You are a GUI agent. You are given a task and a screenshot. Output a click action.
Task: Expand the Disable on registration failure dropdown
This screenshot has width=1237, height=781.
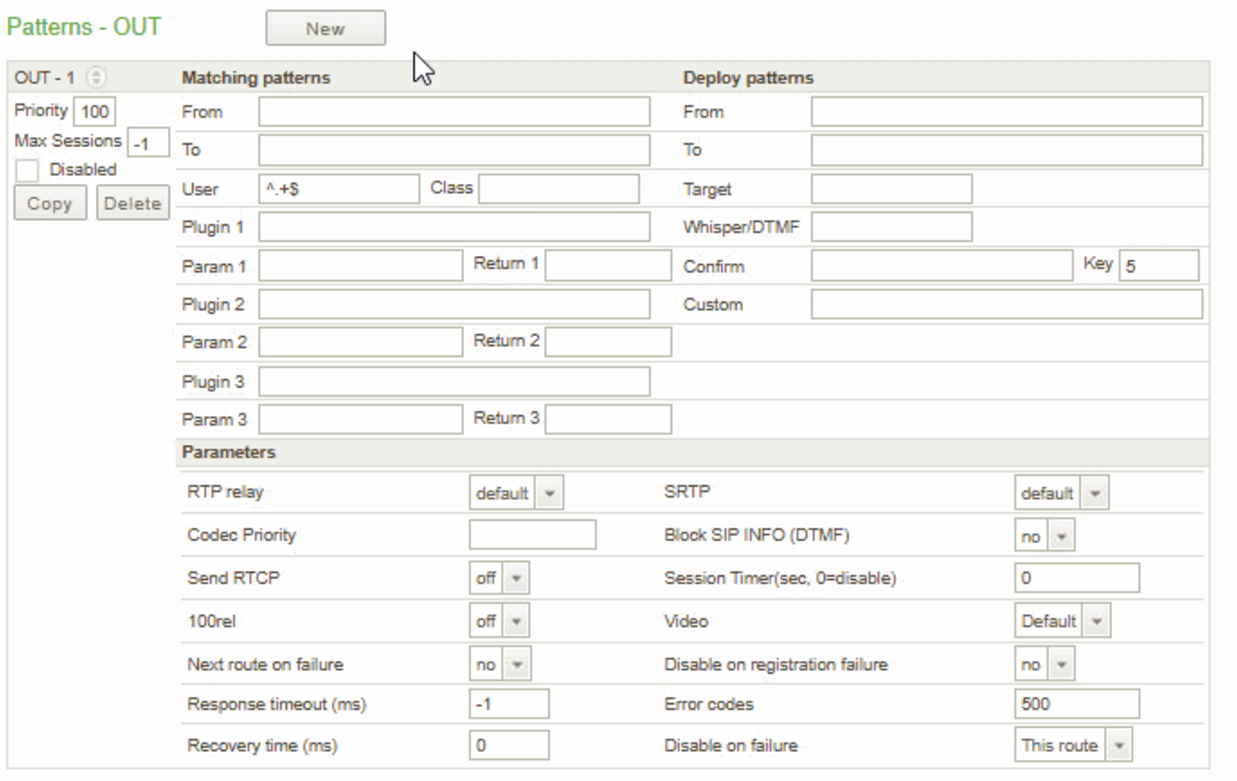point(1045,664)
